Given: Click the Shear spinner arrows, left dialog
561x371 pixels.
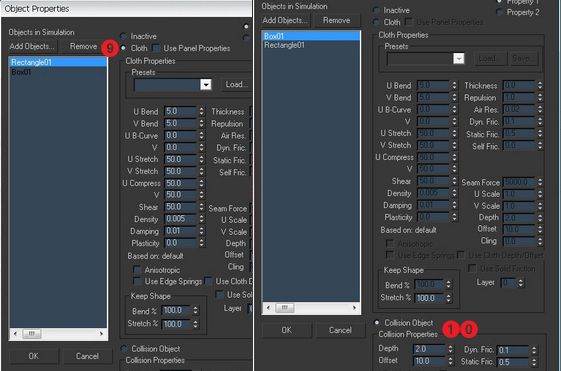Looking at the screenshot, I should [x=202, y=207].
